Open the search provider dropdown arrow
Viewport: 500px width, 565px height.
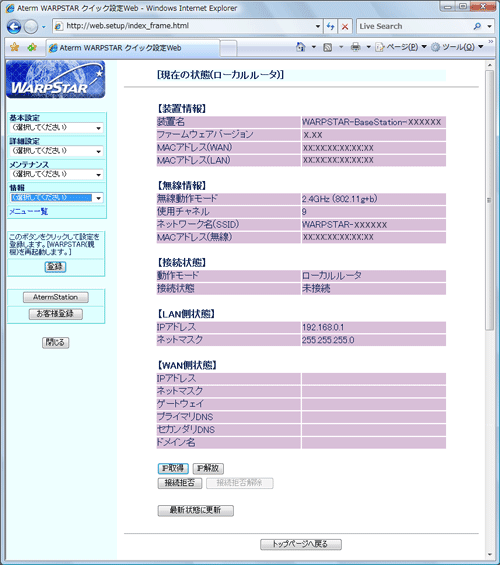(x=490, y=26)
